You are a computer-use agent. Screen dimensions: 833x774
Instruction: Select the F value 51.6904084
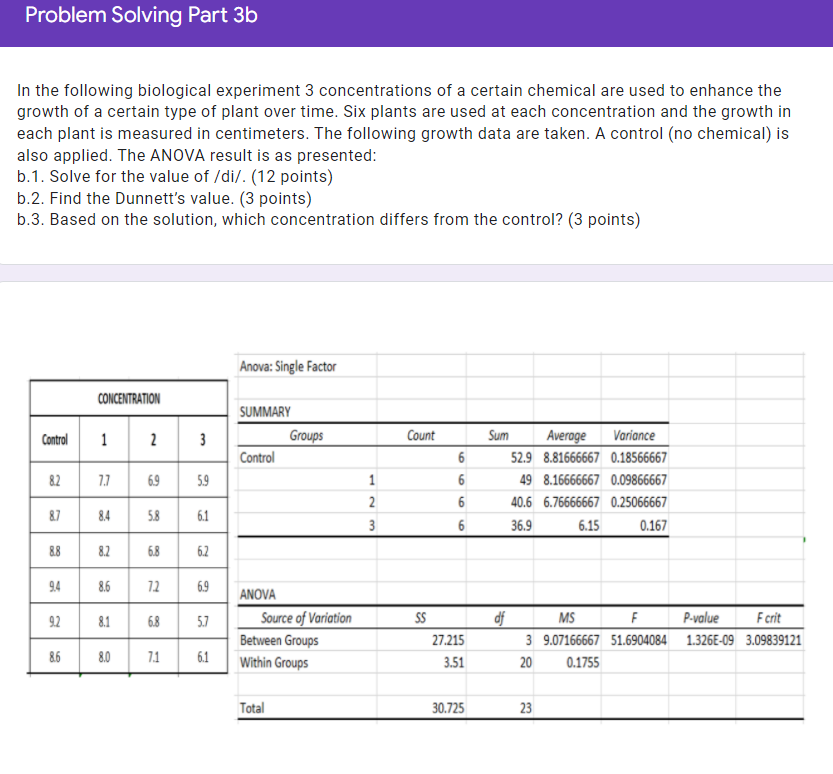[x=637, y=640]
